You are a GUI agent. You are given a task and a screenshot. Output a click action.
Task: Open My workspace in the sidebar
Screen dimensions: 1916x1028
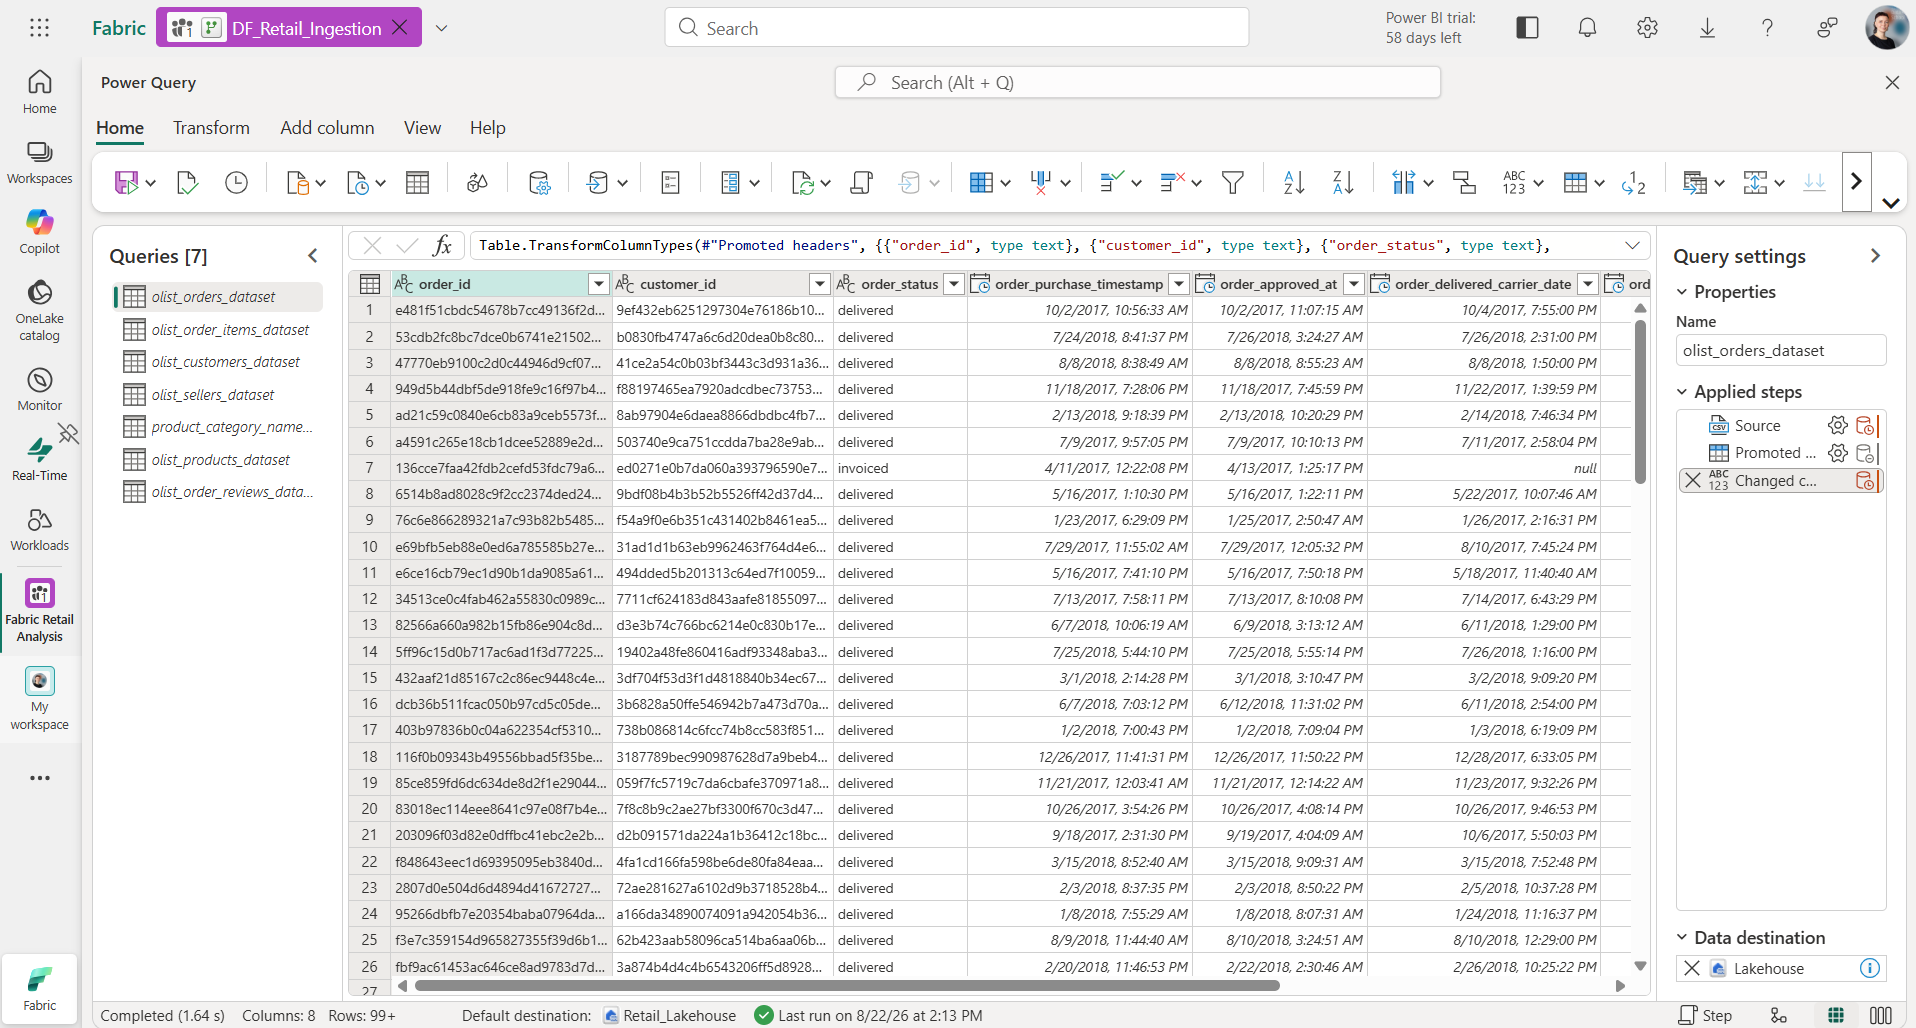pos(40,699)
